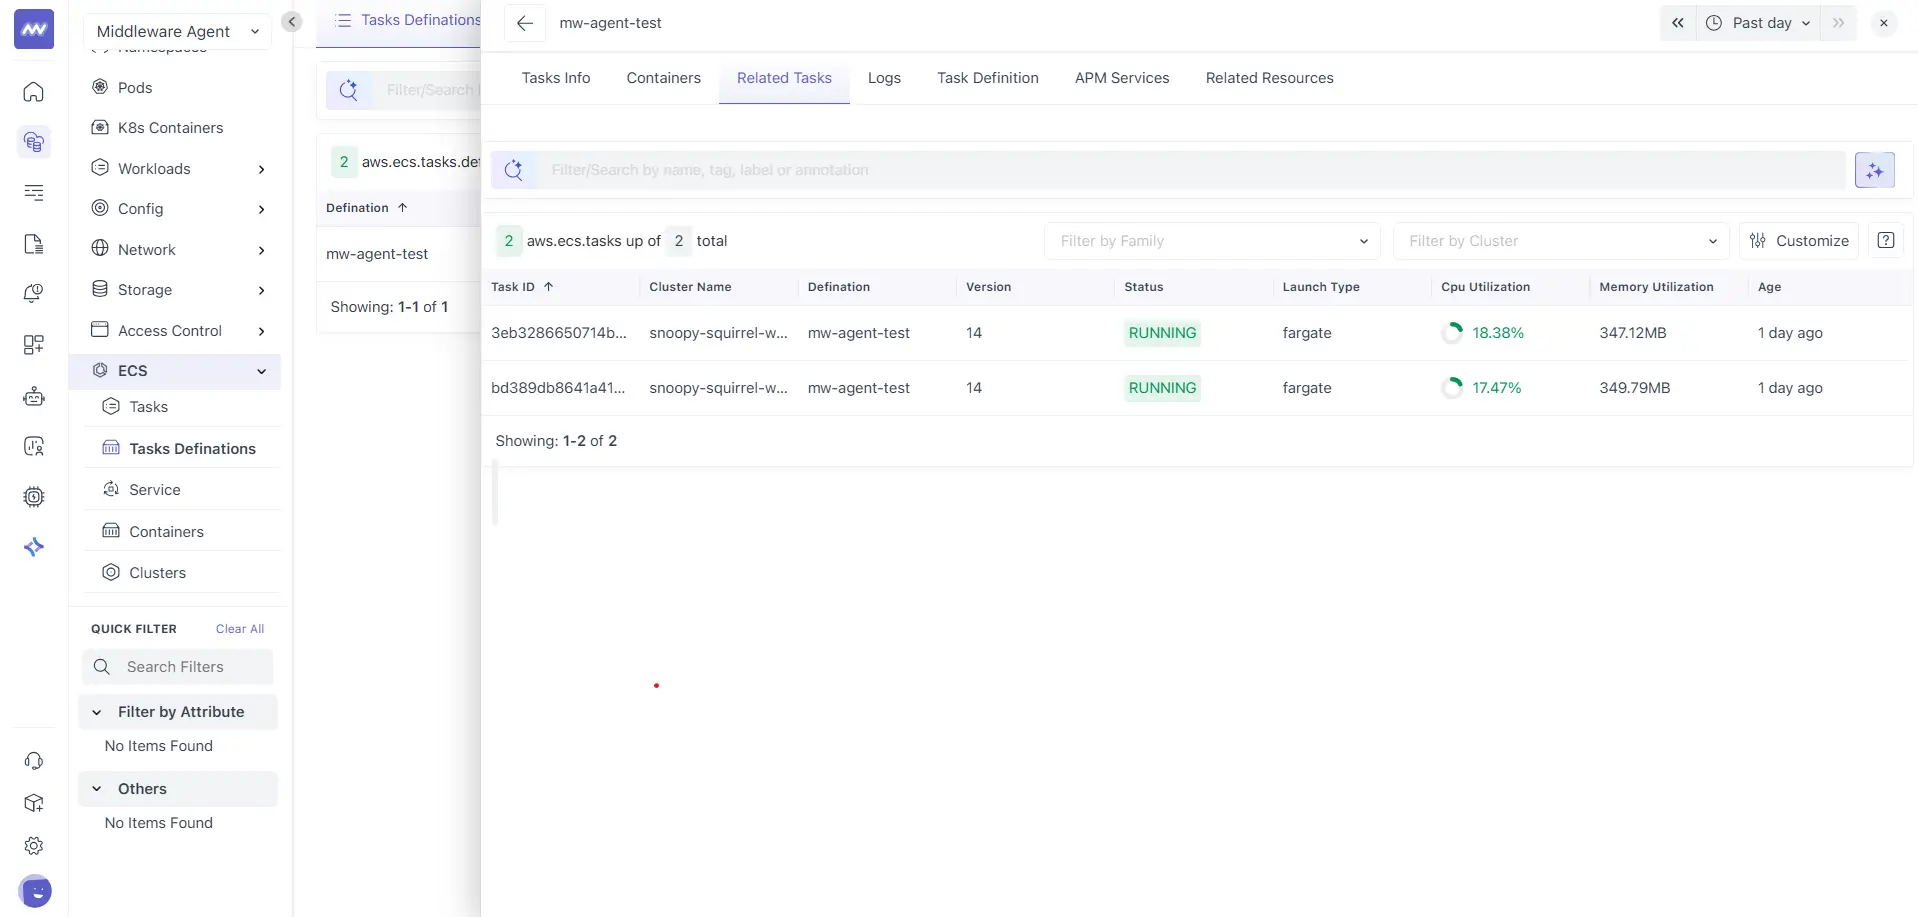View Alerts by clicking the bell icon
Screen dimensions: 1918x917
click(33, 293)
